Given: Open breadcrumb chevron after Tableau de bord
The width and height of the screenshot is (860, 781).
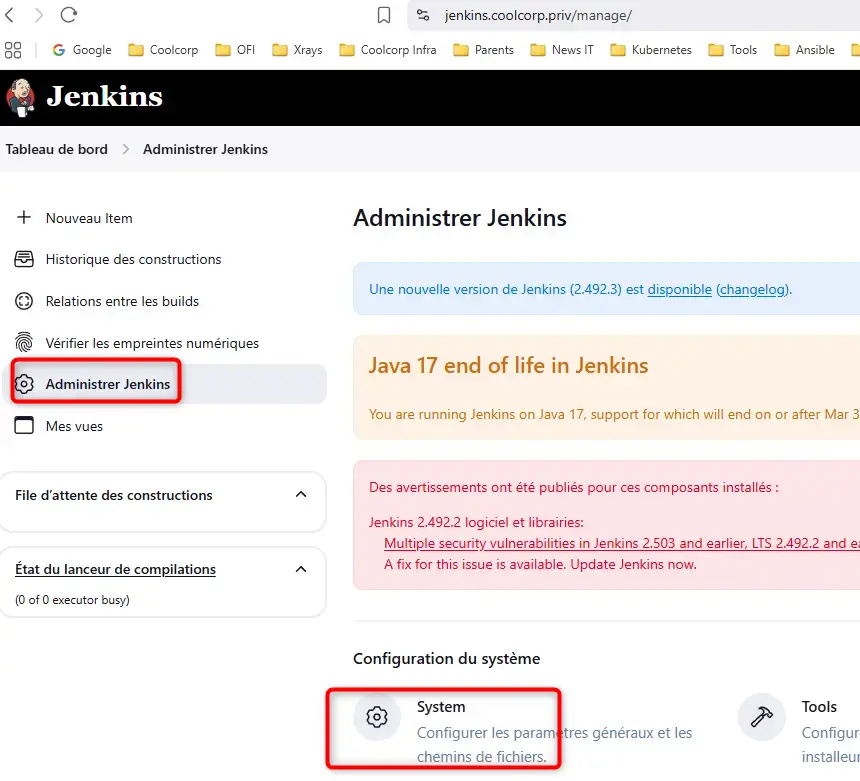Looking at the screenshot, I should coord(126,149).
